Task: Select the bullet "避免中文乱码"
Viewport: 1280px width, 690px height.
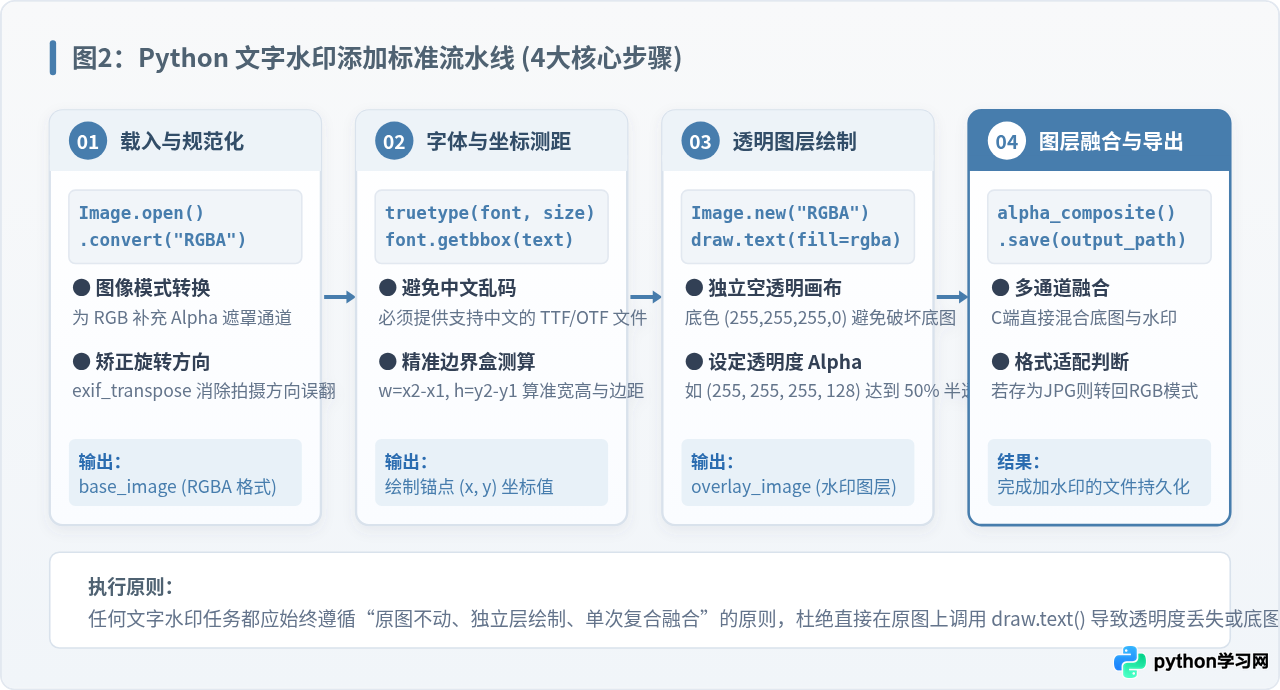Action: (447, 288)
